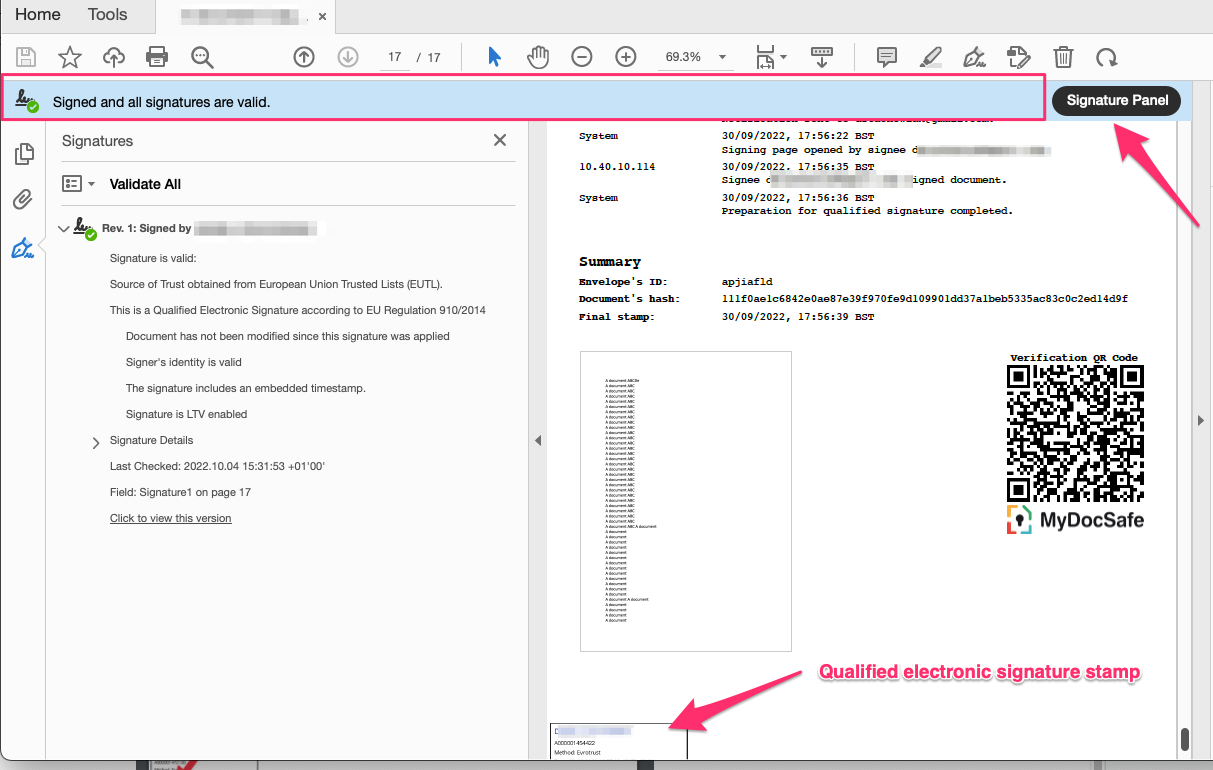Open the find text magnifier

pyautogui.click(x=202, y=57)
